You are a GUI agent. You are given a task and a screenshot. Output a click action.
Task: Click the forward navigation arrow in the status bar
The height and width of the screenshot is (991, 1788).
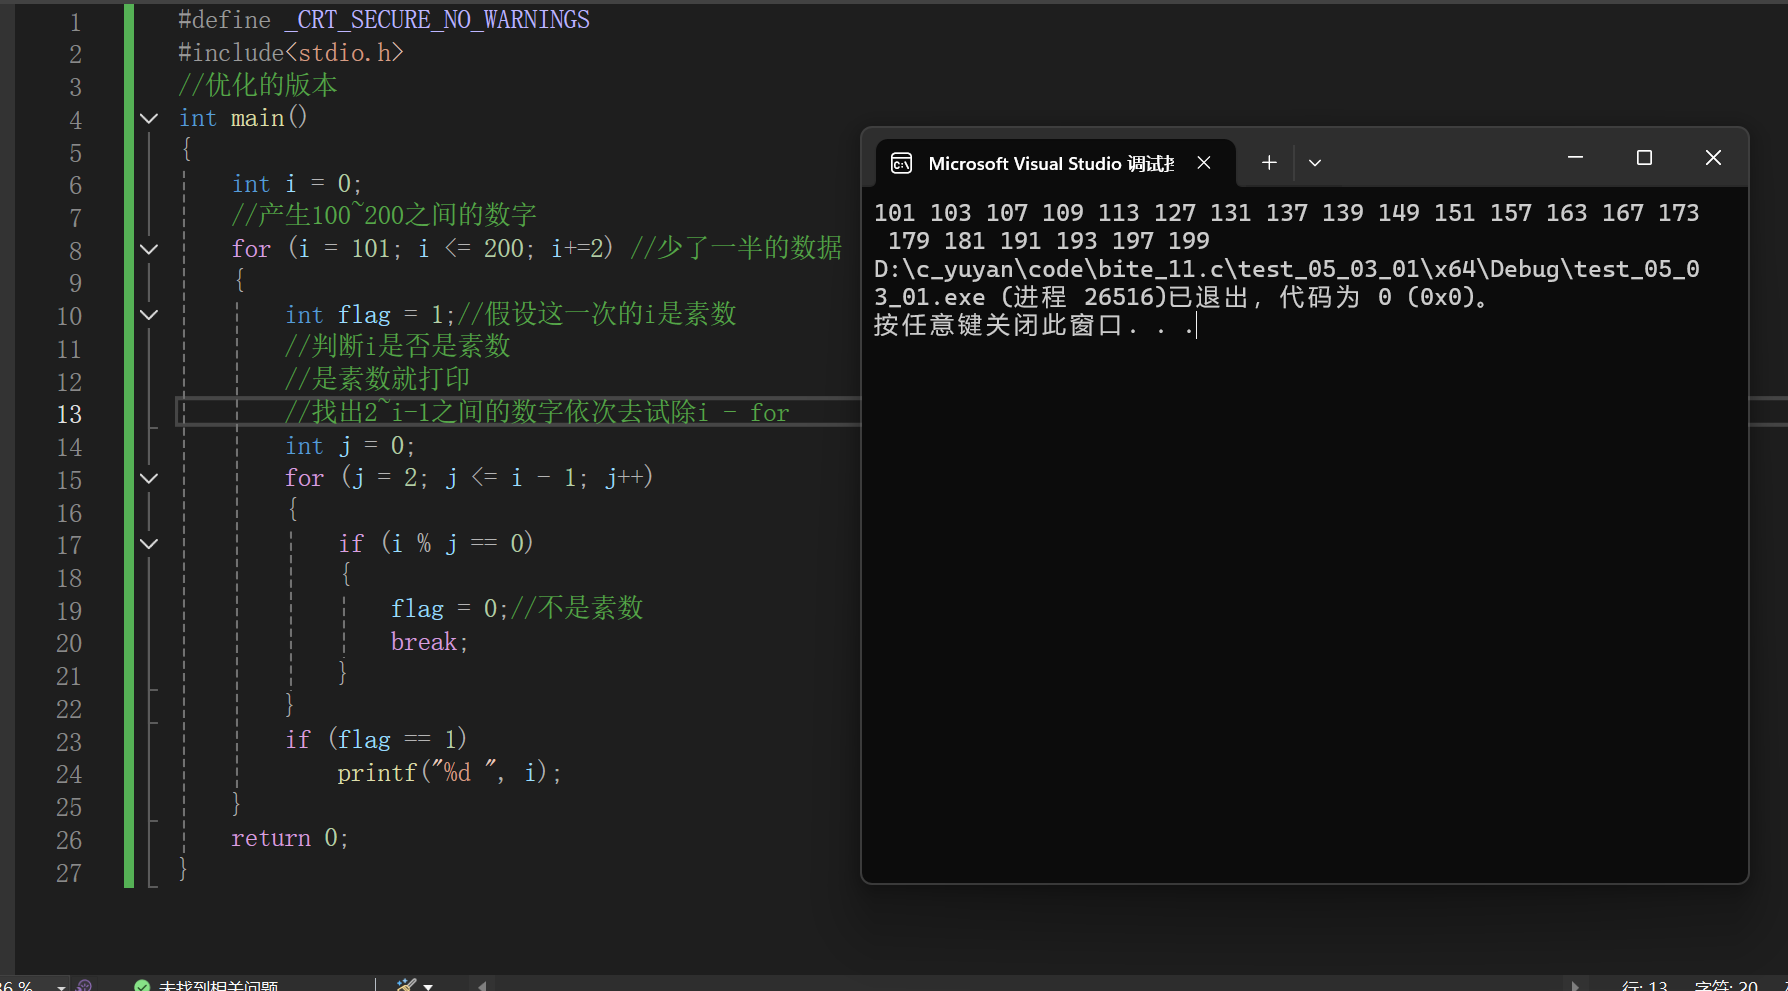[x=1577, y=984]
